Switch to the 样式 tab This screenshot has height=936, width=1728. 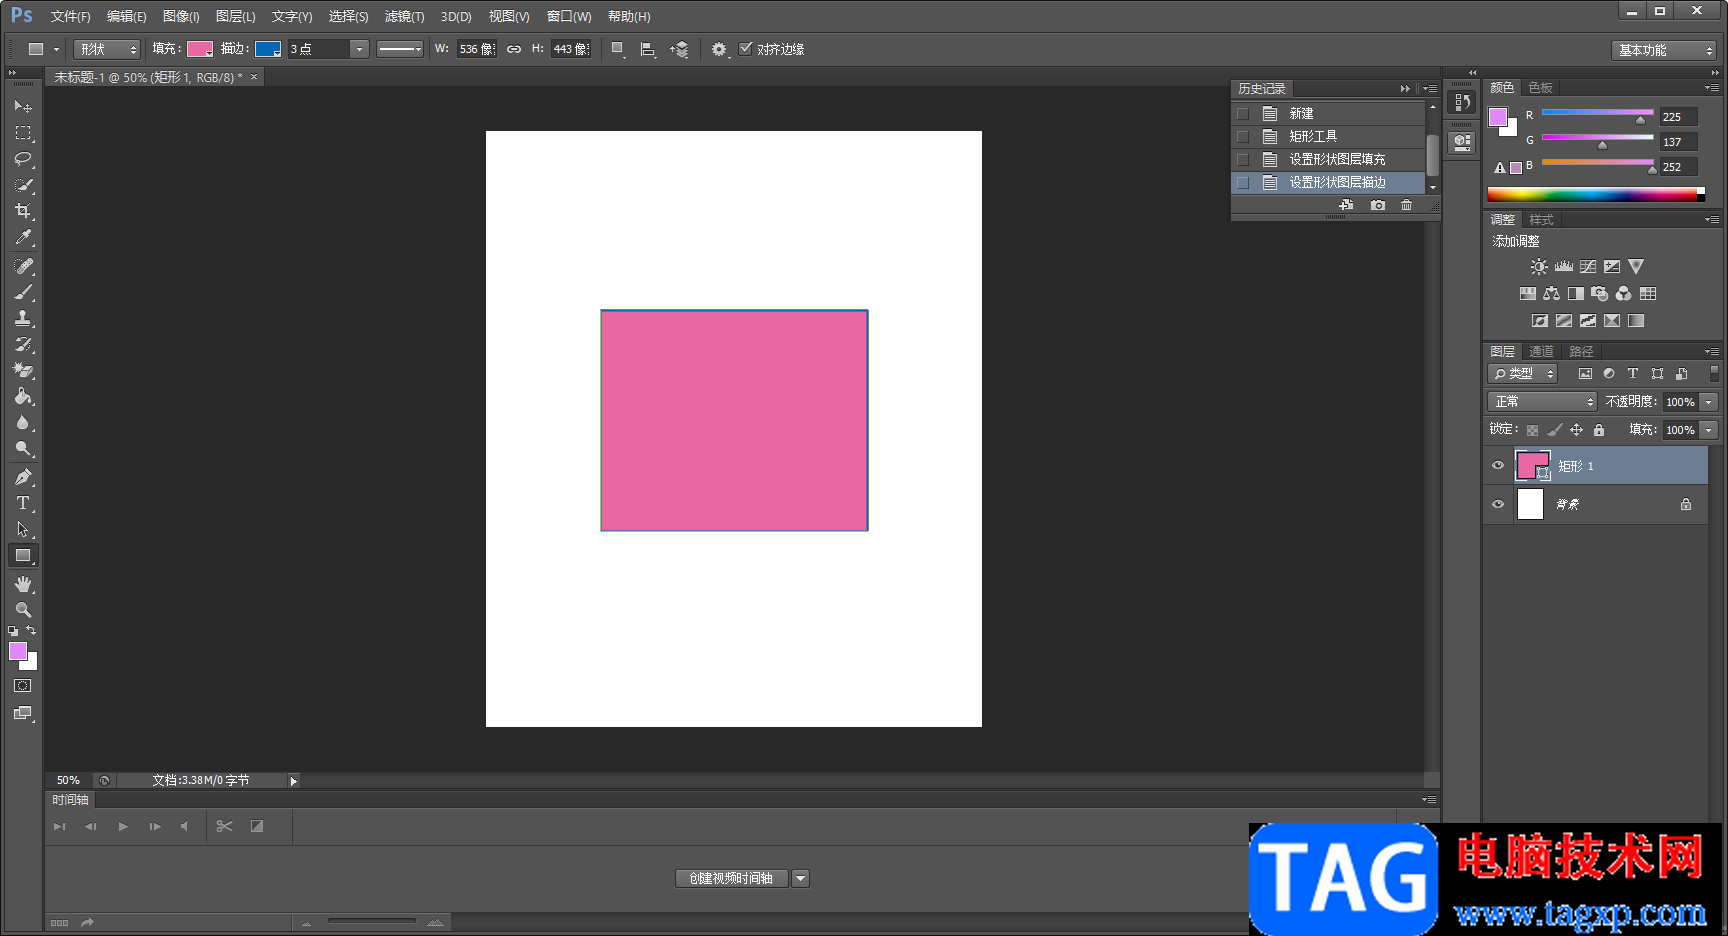[1541, 220]
